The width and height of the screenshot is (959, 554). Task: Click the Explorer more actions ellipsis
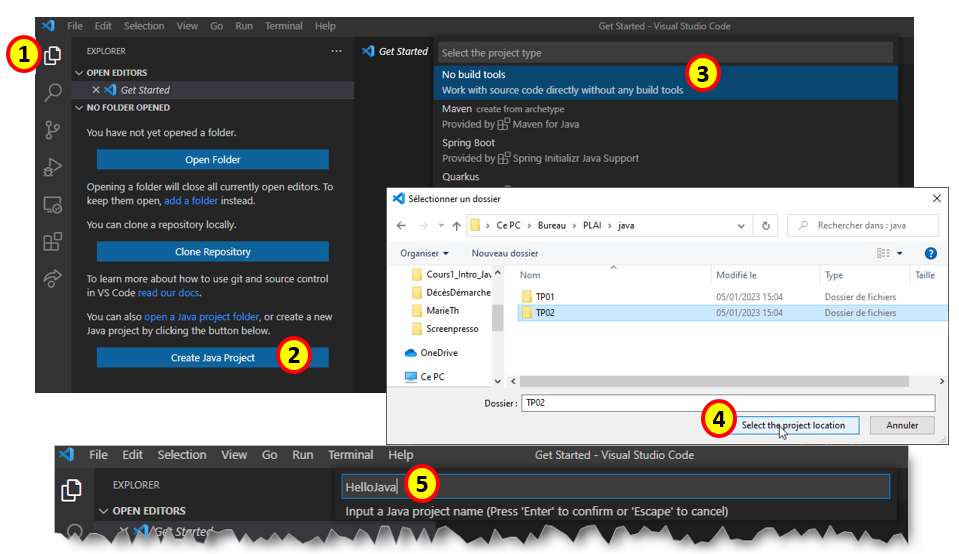point(336,51)
